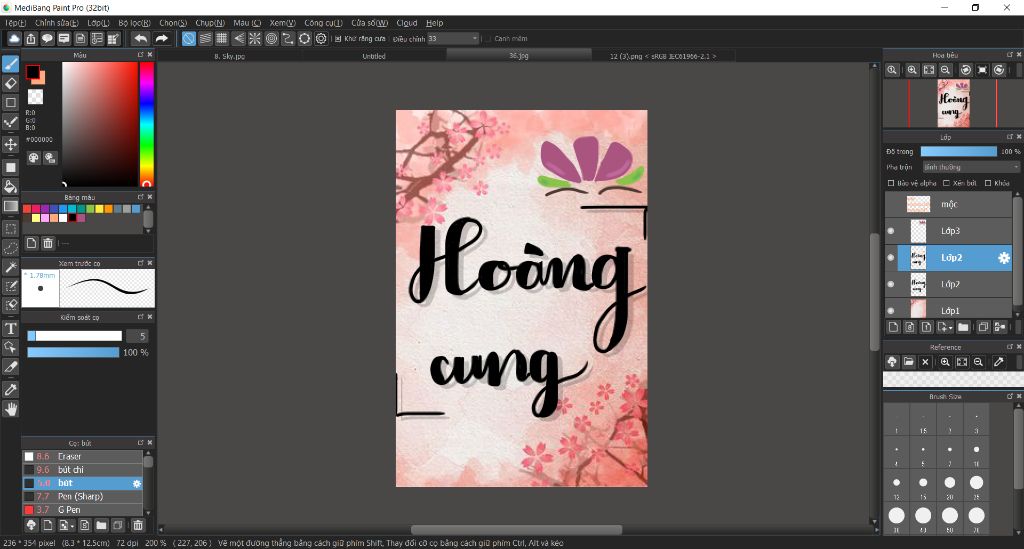Create a new layer in layer panel

click(893, 327)
